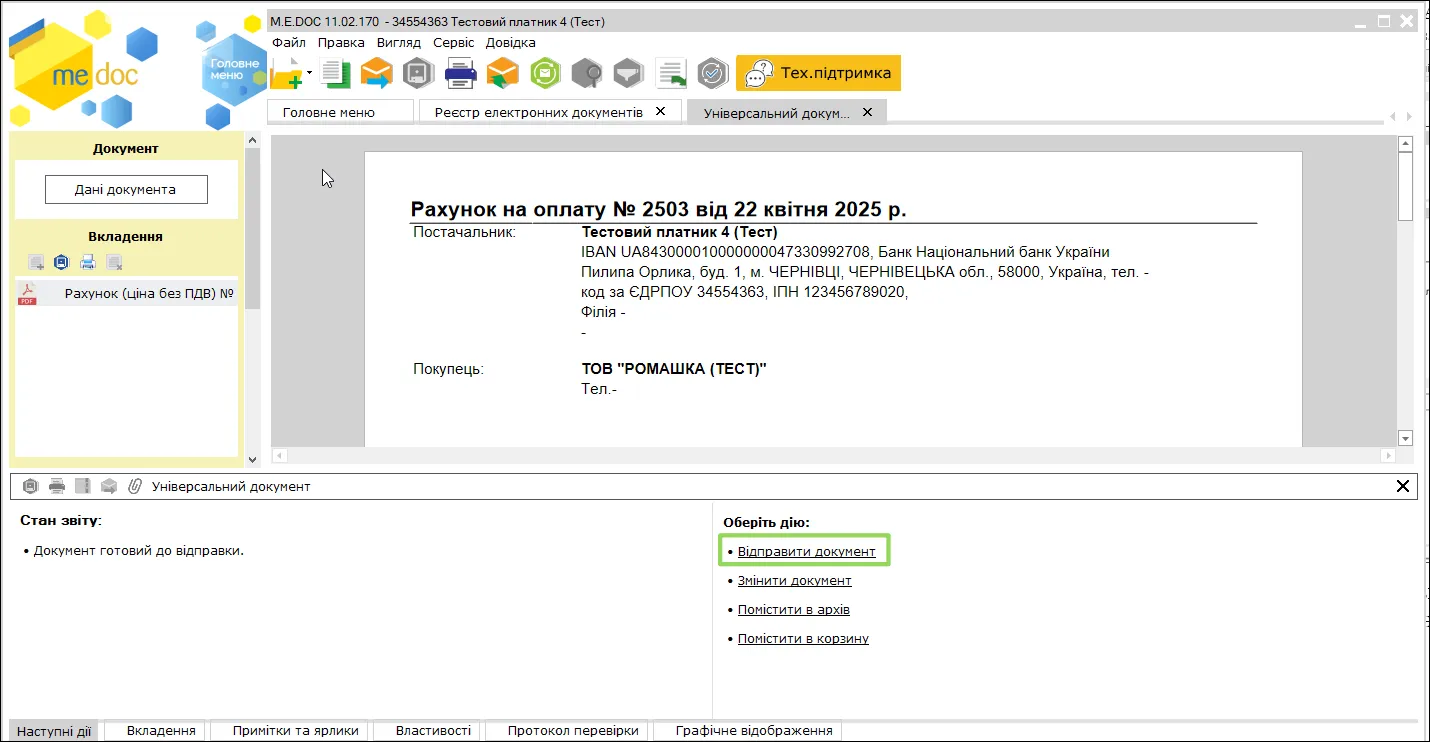Select attachment Рахунок (ціна без ПДВ) №
Screen dimensions: 1430x742
tap(127, 293)
